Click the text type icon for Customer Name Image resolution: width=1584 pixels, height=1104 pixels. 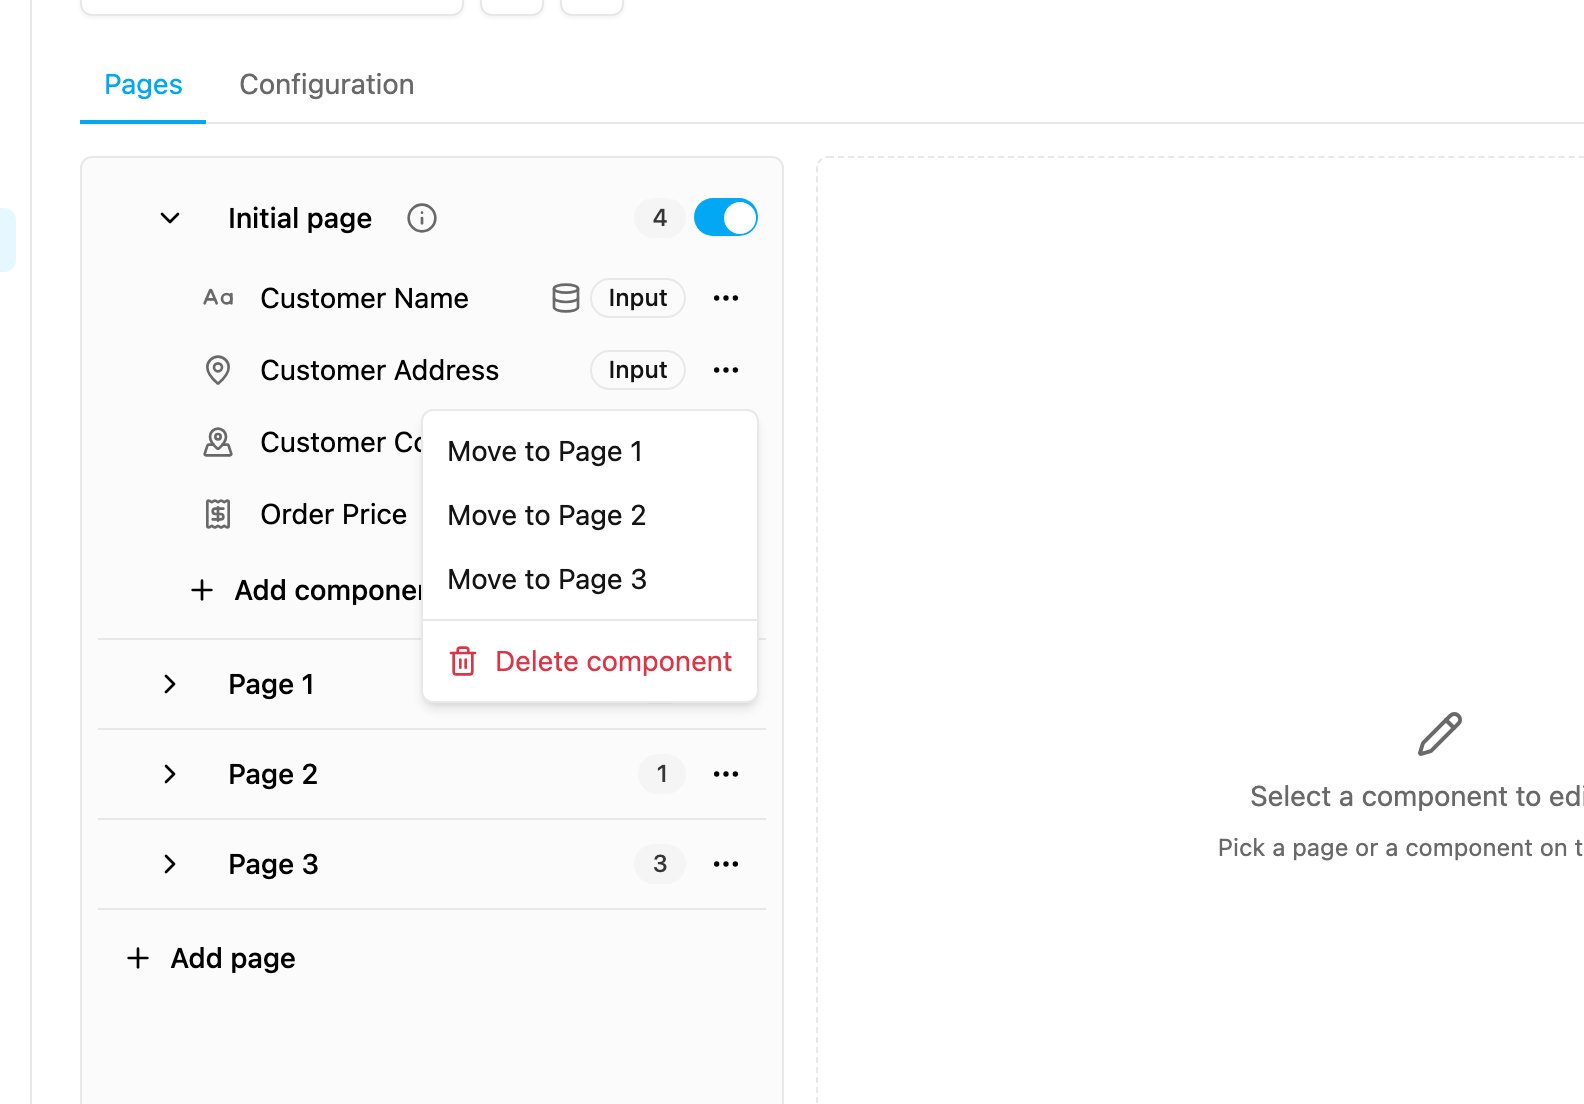[218, 298]
